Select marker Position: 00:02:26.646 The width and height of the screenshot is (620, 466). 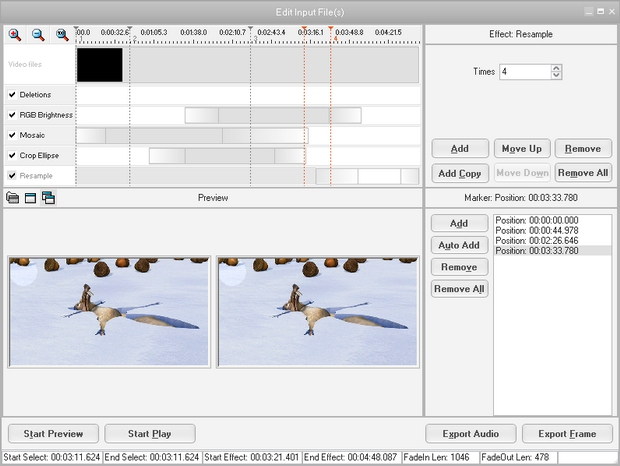(x=552, y=241)
